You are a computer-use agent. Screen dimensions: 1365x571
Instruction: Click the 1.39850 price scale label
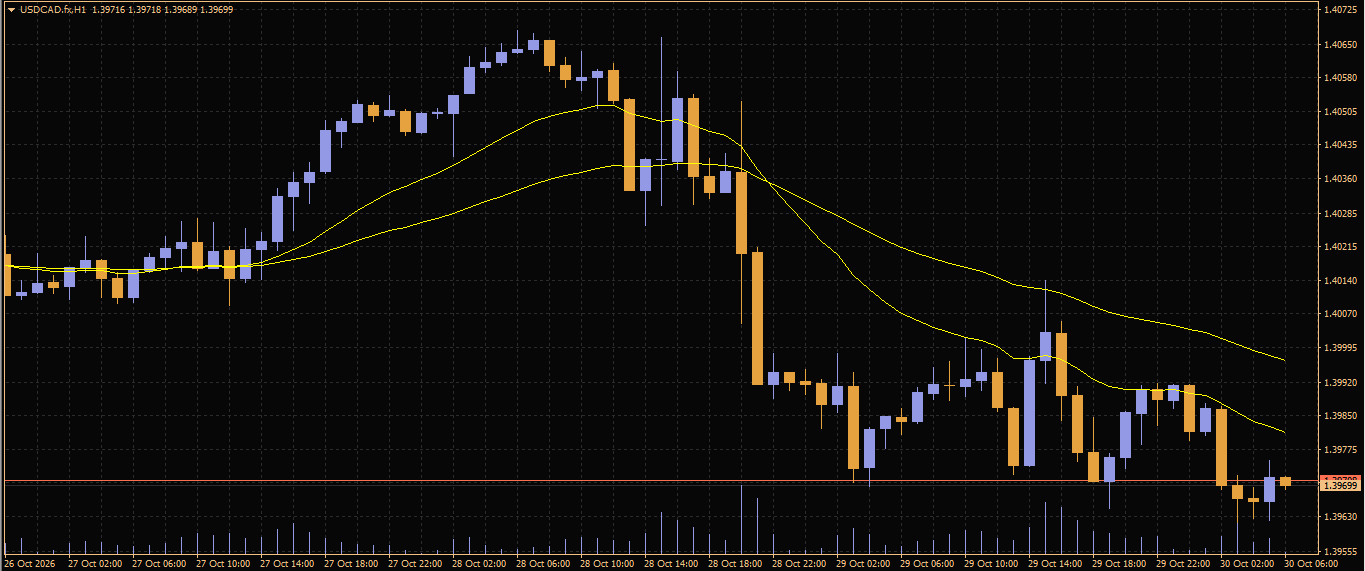point(1339,415)
